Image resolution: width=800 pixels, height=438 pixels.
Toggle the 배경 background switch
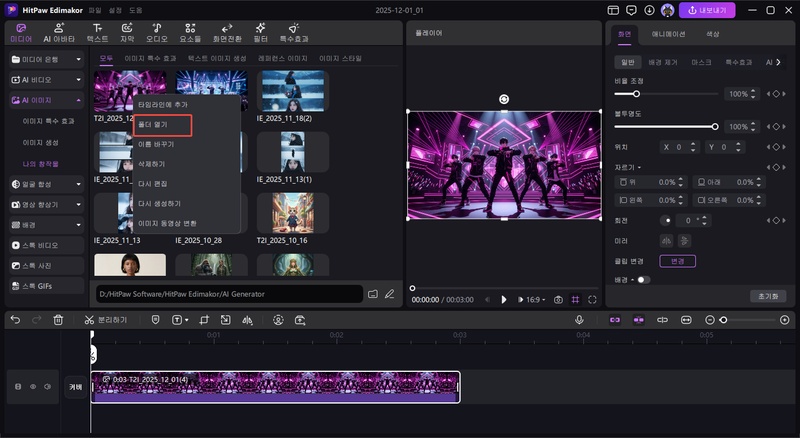pos(643,279)
